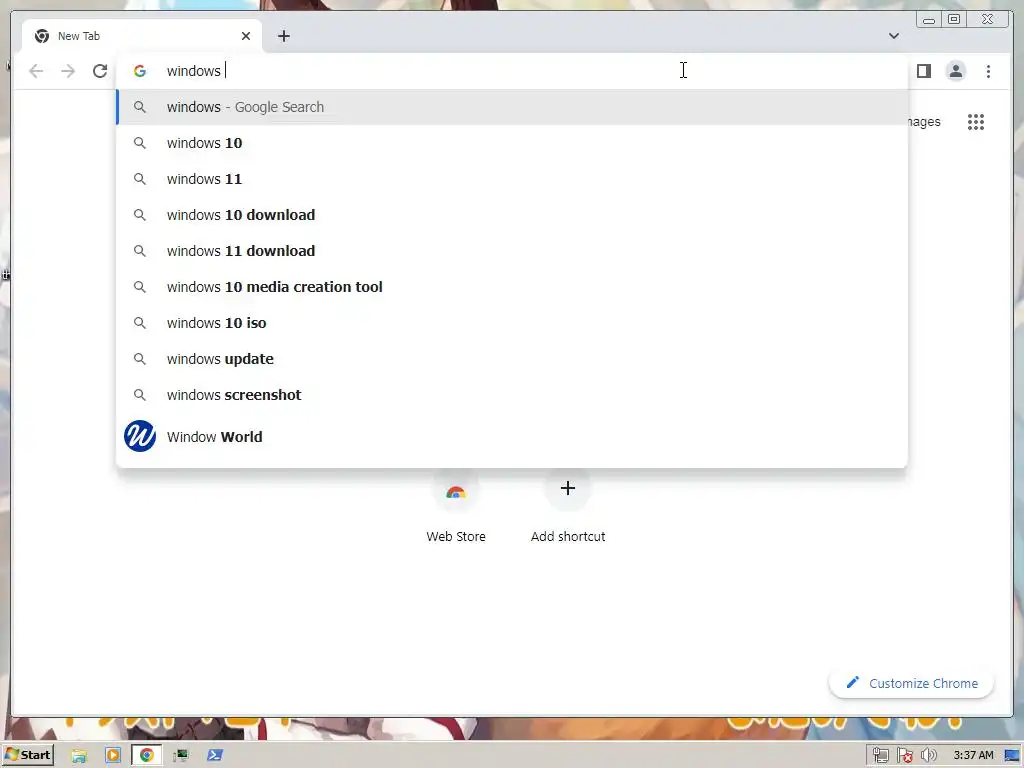Open the Google apps grid
Image resolution: width=1024 pixels, height=768 pixels.
(x=976, y=121)
